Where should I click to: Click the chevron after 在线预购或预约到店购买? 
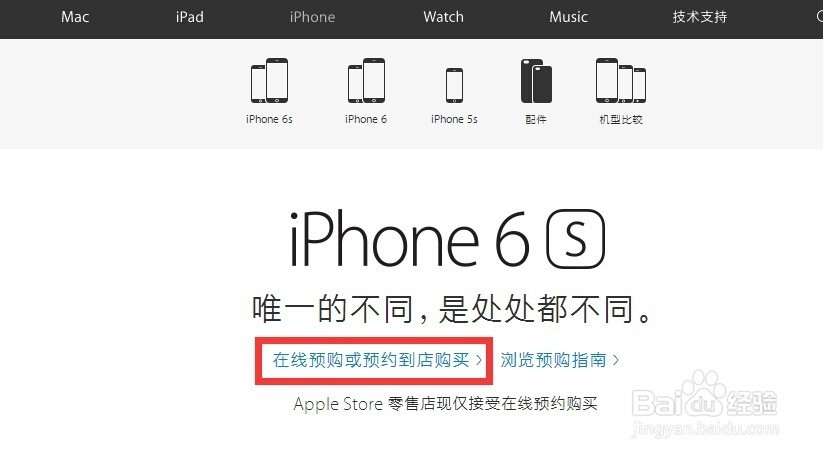[478, 360]
